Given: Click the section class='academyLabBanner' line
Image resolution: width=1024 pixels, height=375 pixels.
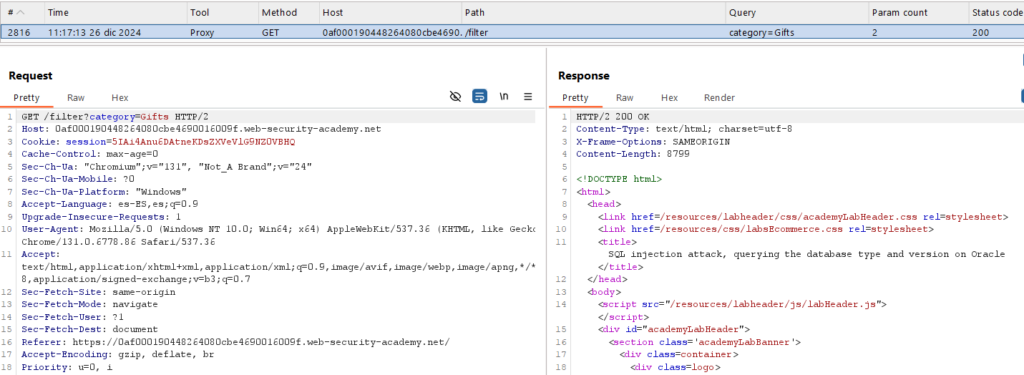Looking at the screenshot, I should (x=705, y=341).
